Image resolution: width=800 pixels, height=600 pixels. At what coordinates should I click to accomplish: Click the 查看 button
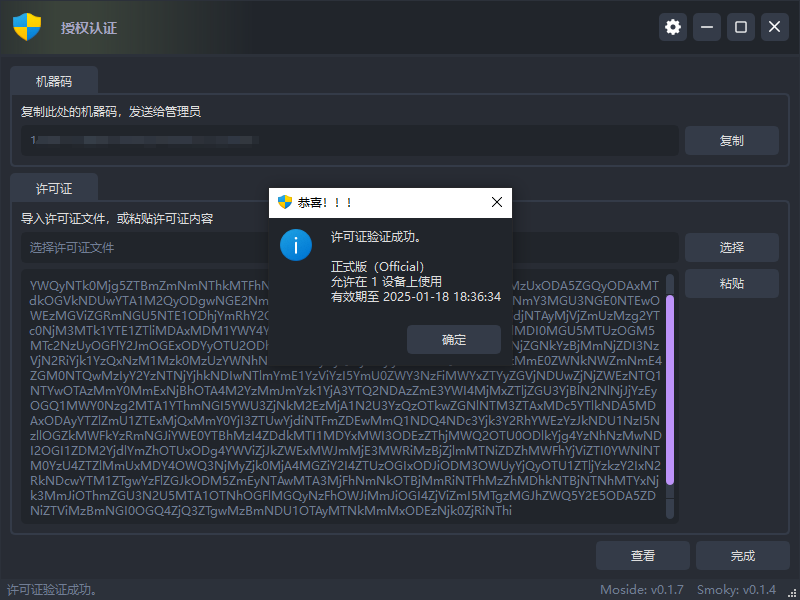pyautogui.click(x=643, y=555)
